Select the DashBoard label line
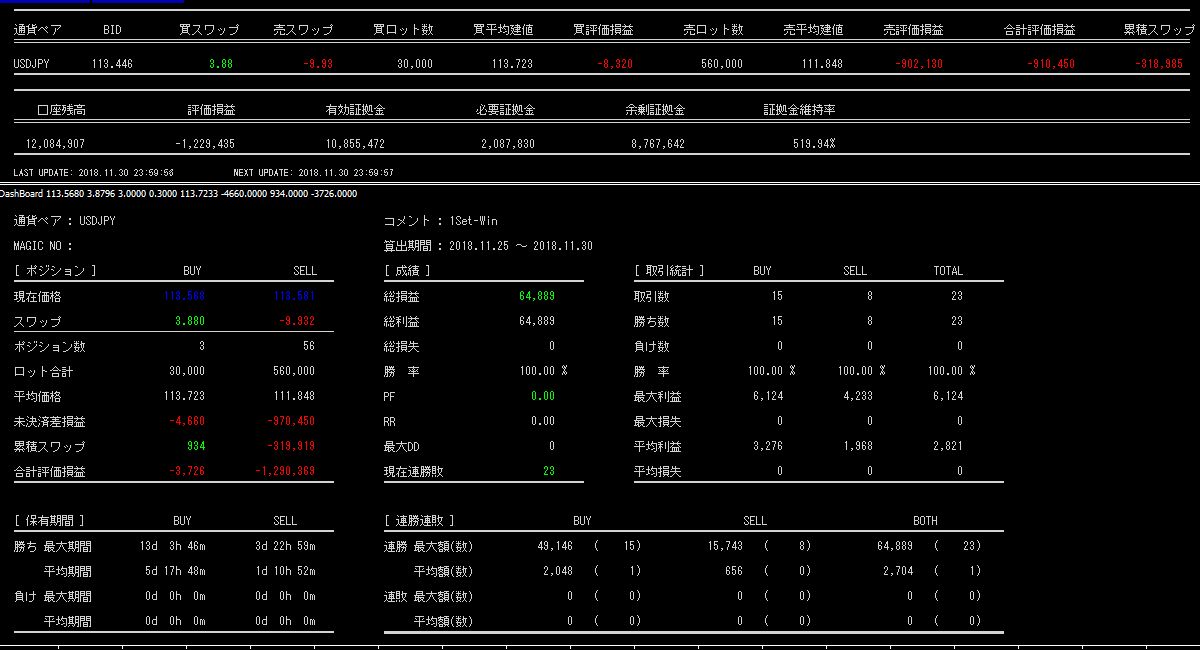1200x650 pixels. (x=178, y=194)
